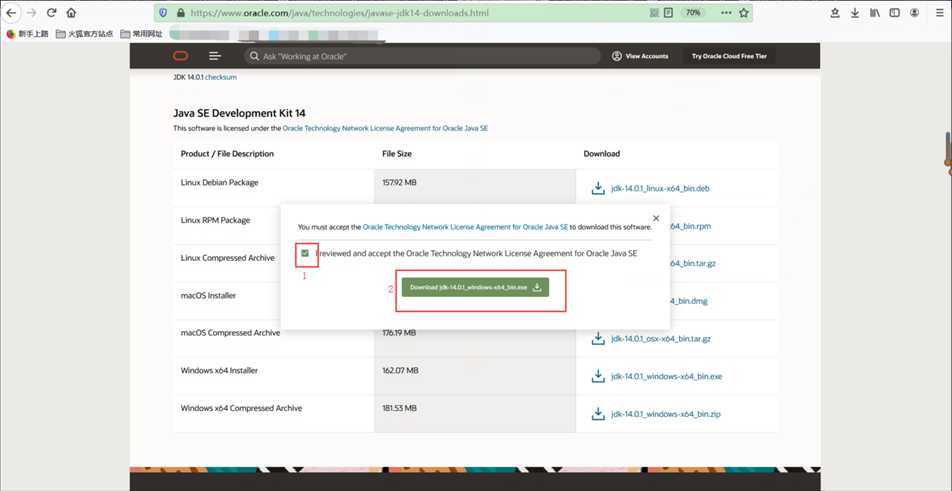Open the 火狐官方站点 bookmark folder
The width and height of the screenshot is (952, 491).
point(84,34)
